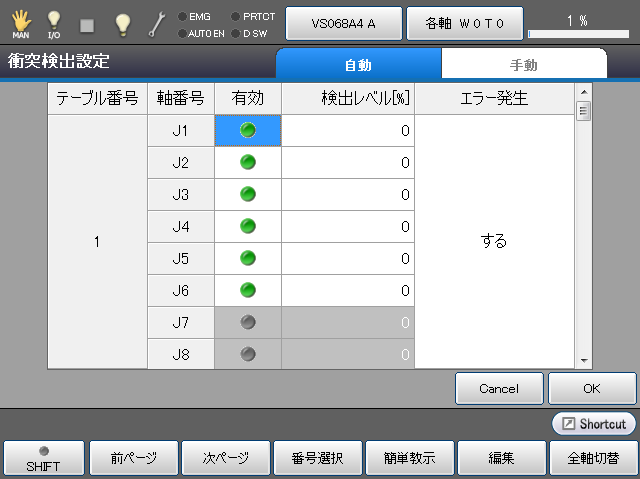Toggle J3 axis enabled green lamp

point(248,194)
